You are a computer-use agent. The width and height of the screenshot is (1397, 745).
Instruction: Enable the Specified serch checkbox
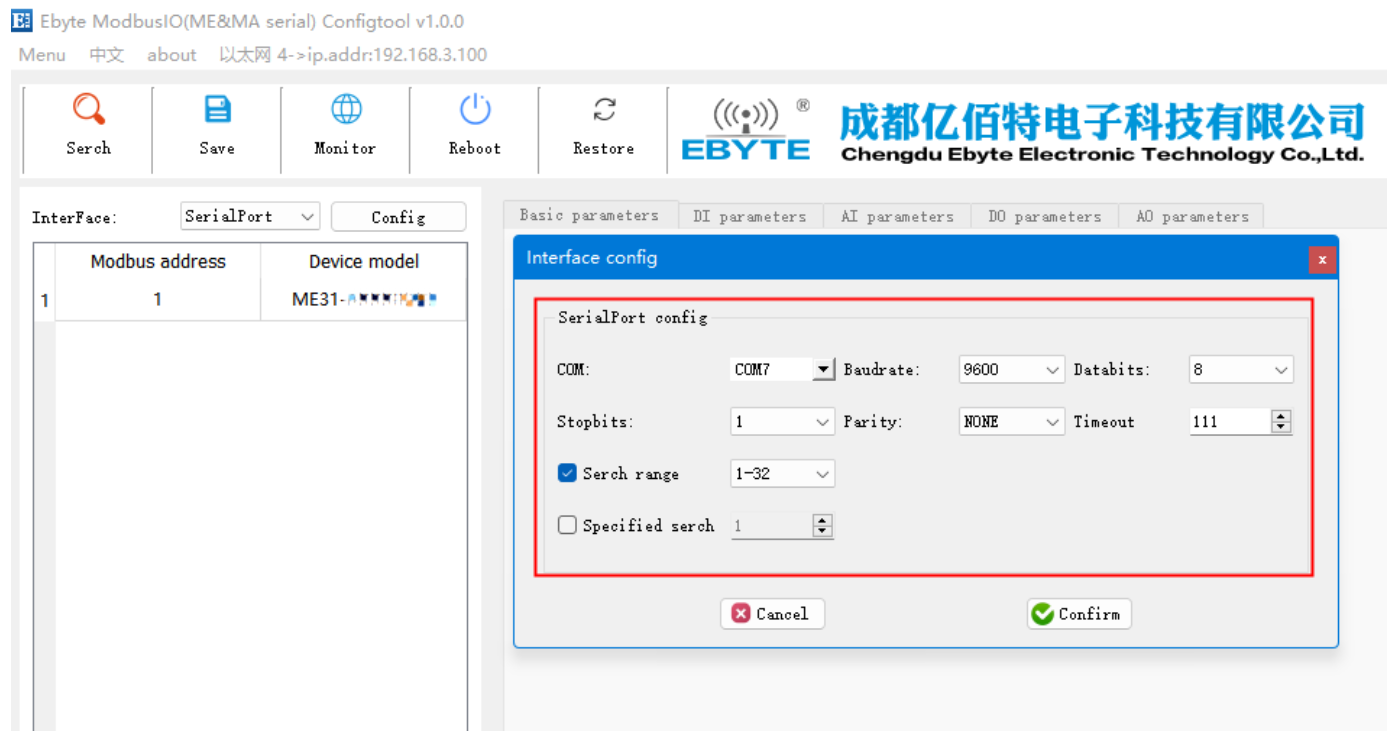point(567,525)
